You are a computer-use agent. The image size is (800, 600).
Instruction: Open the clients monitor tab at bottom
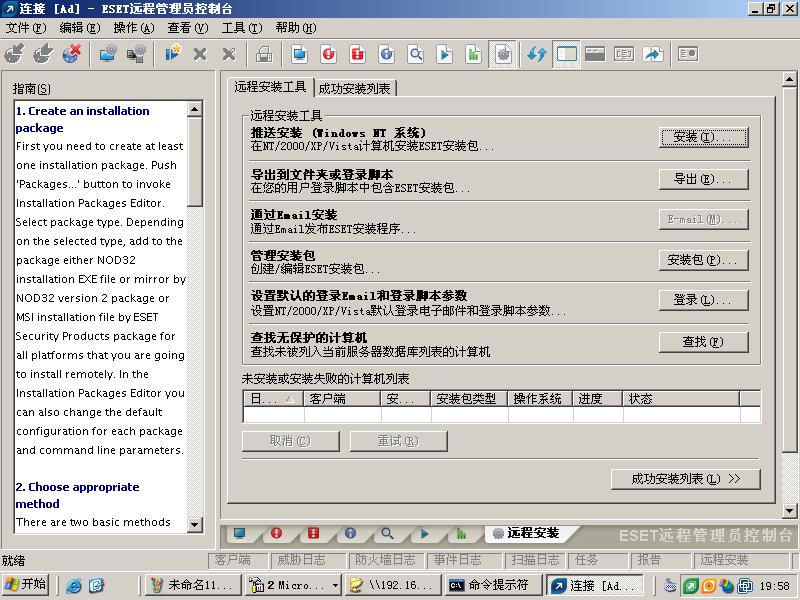click(x=239, y=533)
